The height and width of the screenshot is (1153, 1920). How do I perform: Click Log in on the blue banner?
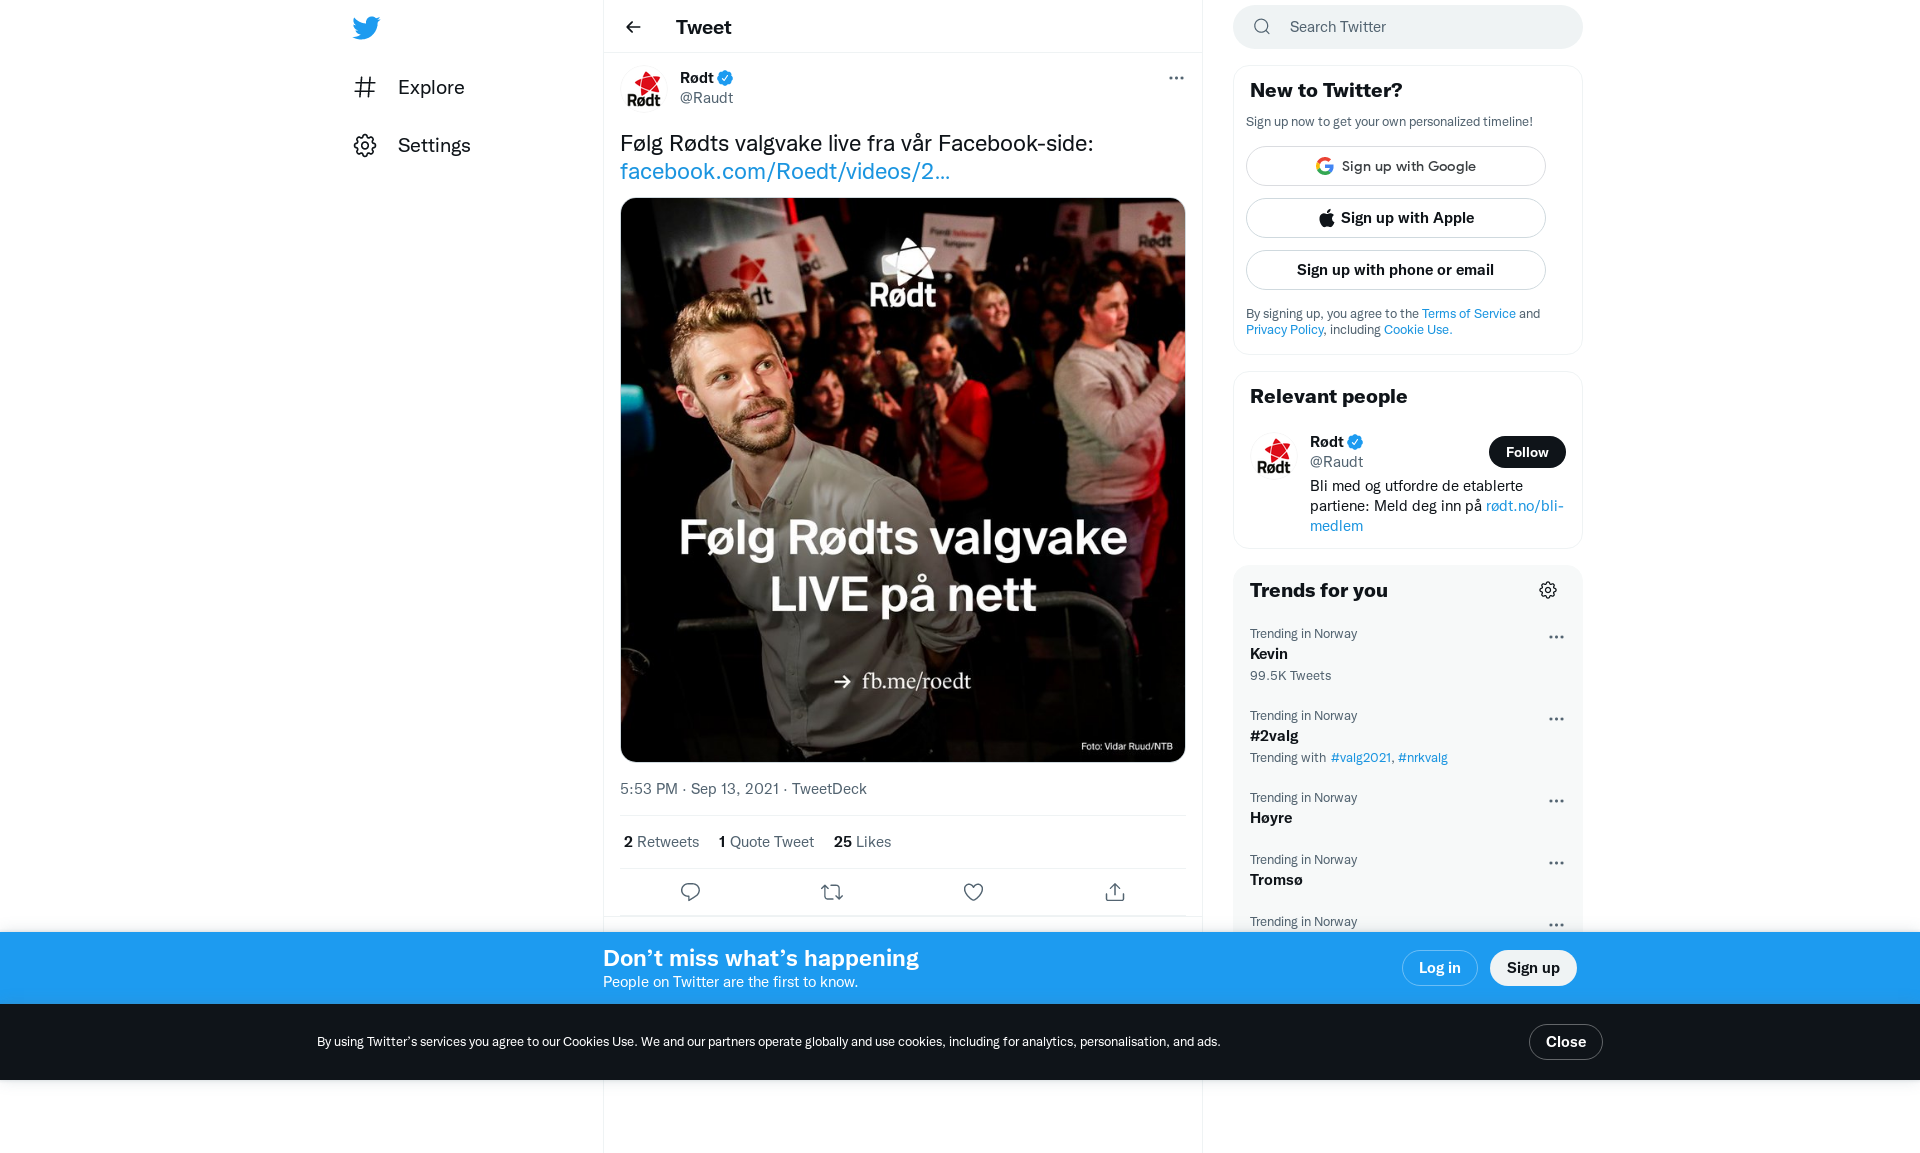point(1440,968)
